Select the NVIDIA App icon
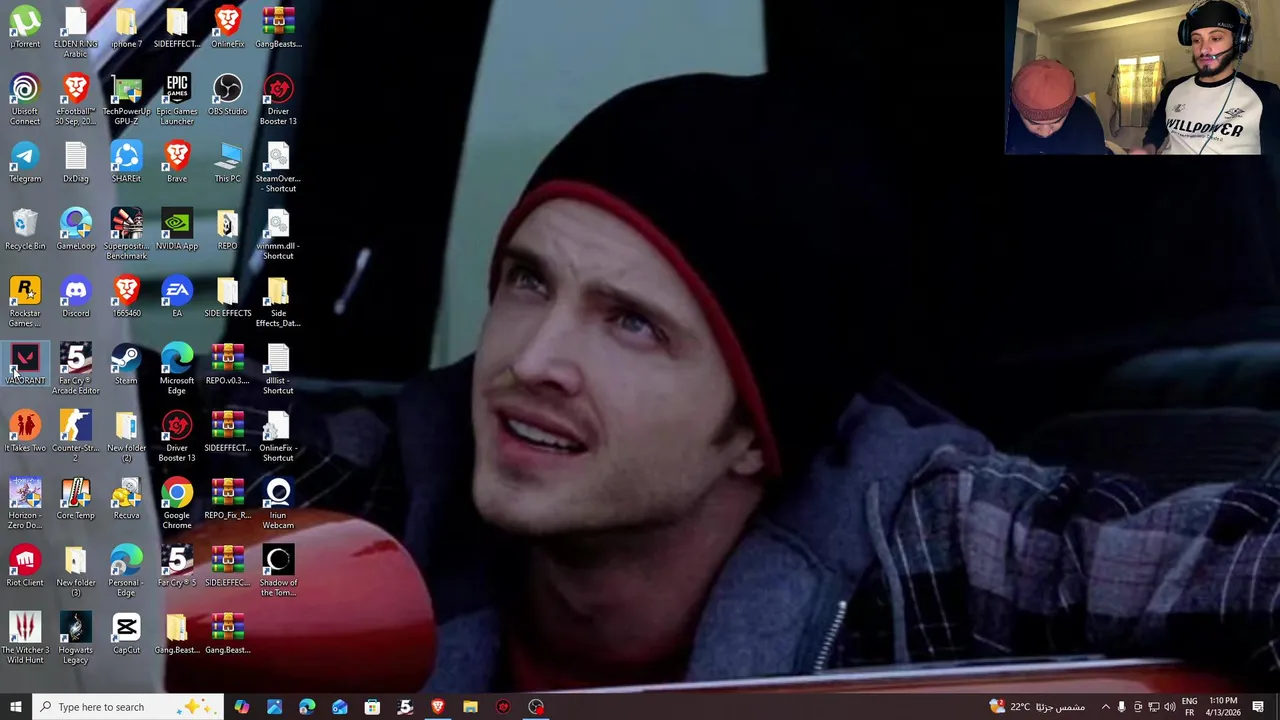Viewport: 1280px width, 720px height. tap(177, 229)
